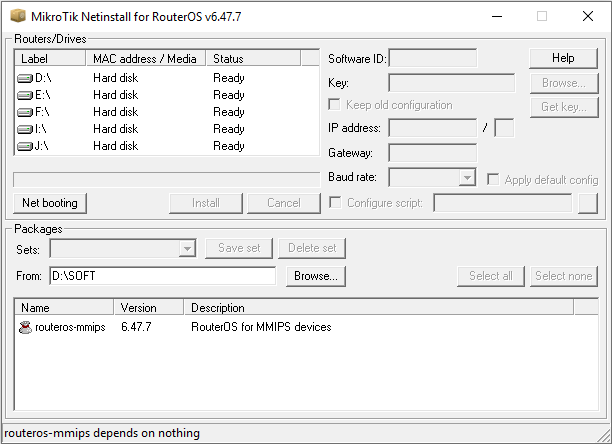Viewport: 612px width, 444px height.
Task: Click the routeros-mmips package icon
Action: (25, 327)
